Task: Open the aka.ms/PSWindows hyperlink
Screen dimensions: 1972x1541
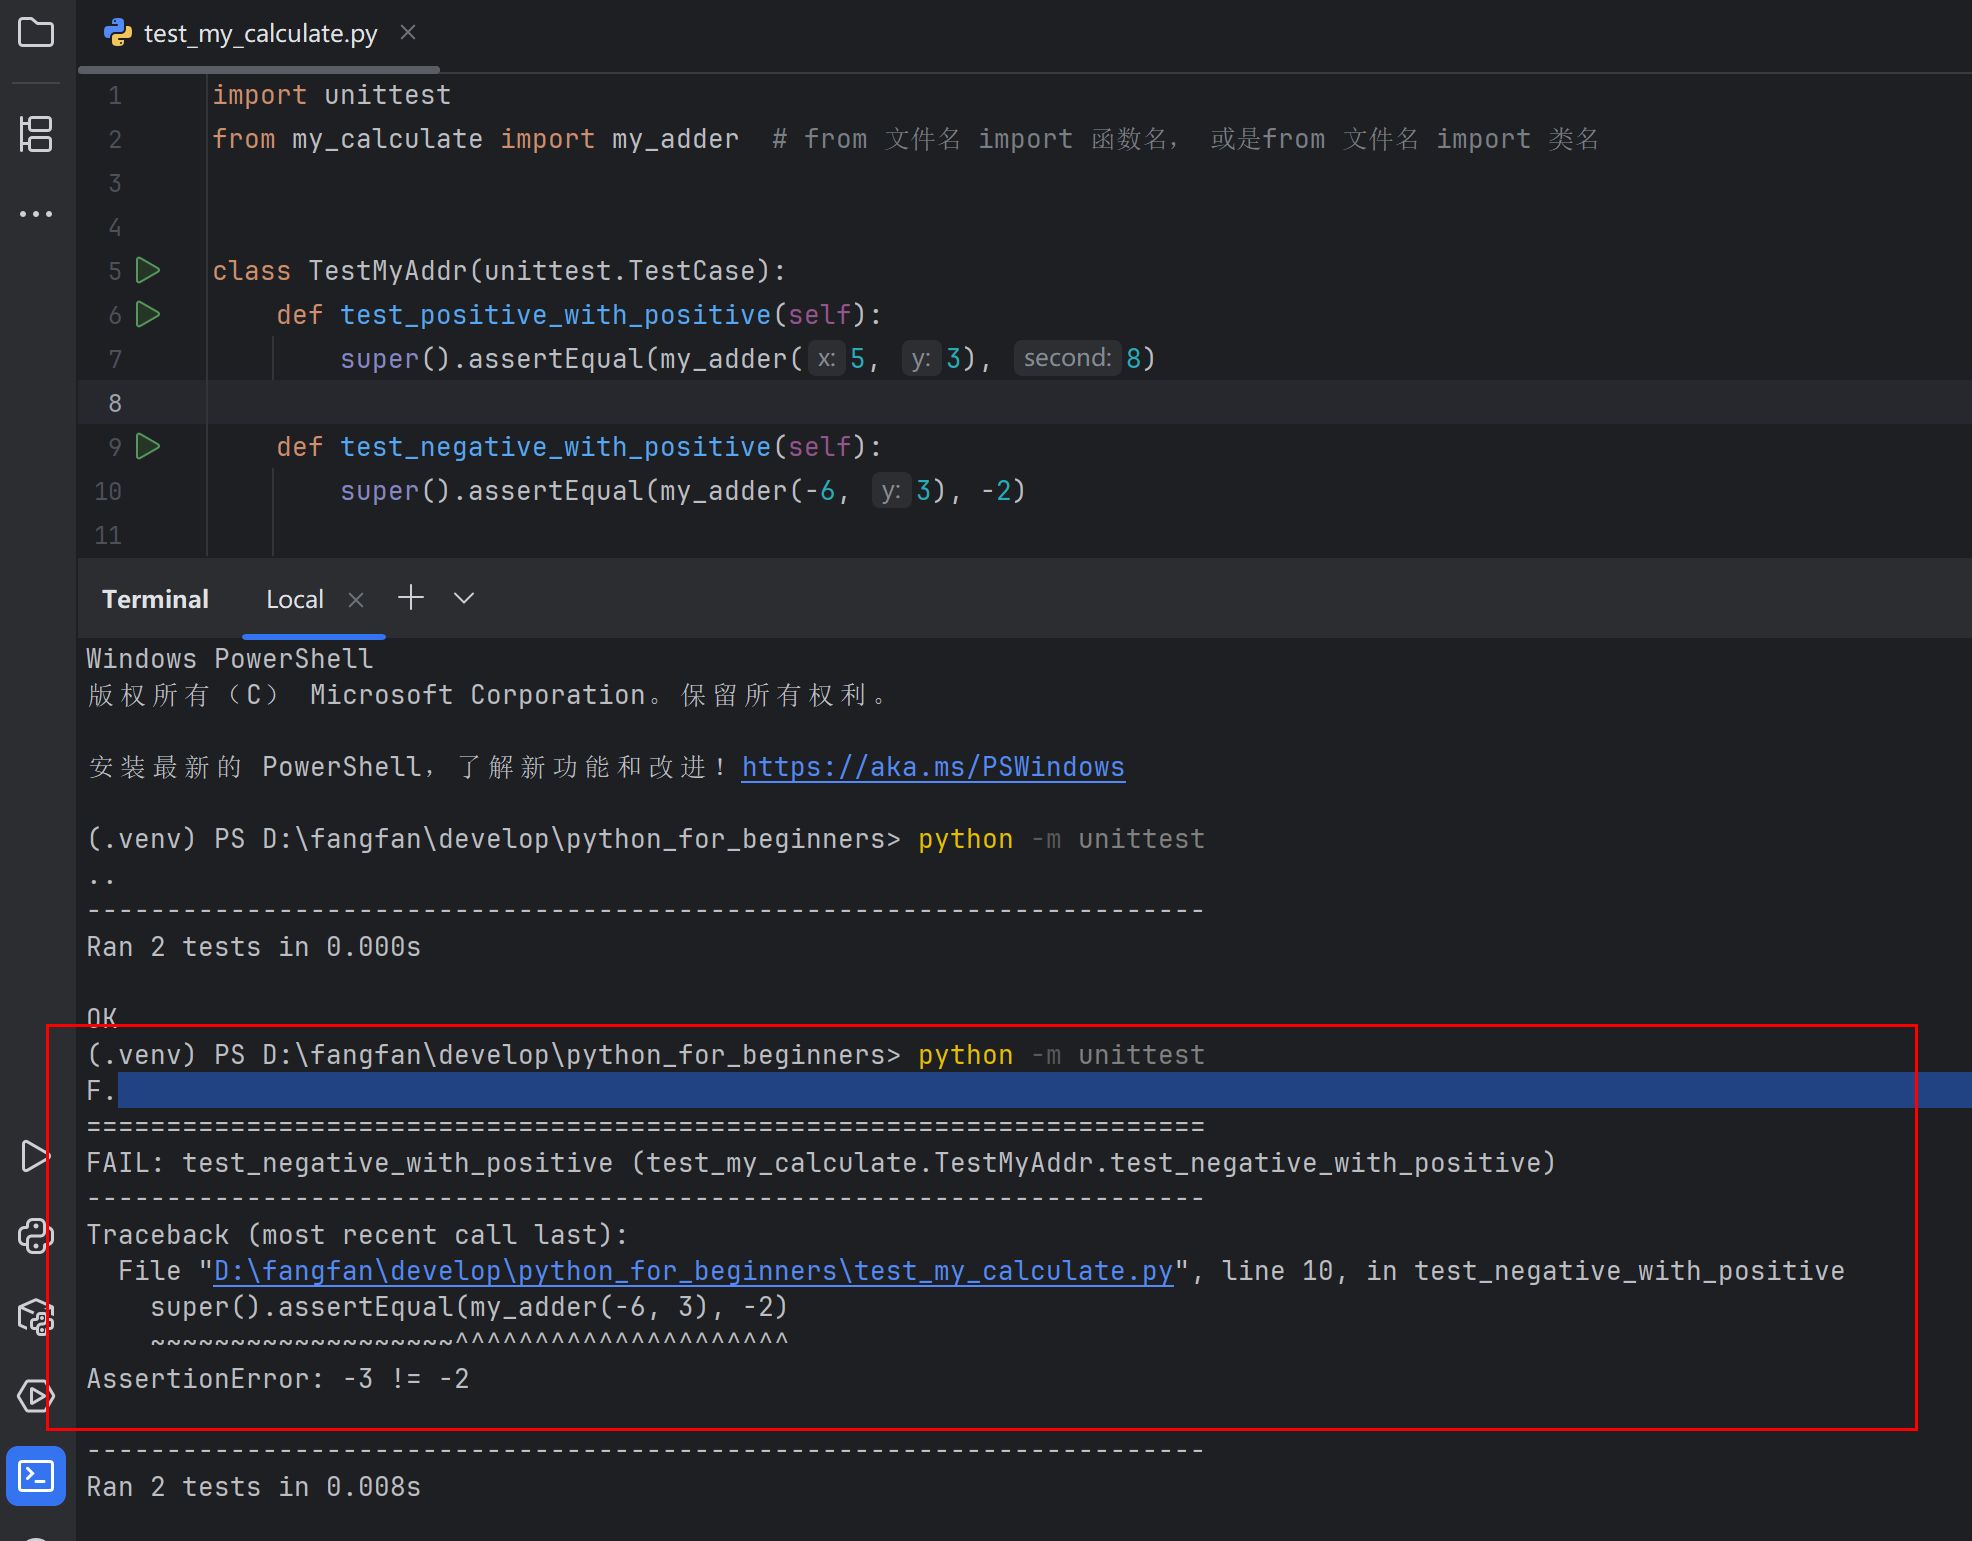Action: pos(932,767)
